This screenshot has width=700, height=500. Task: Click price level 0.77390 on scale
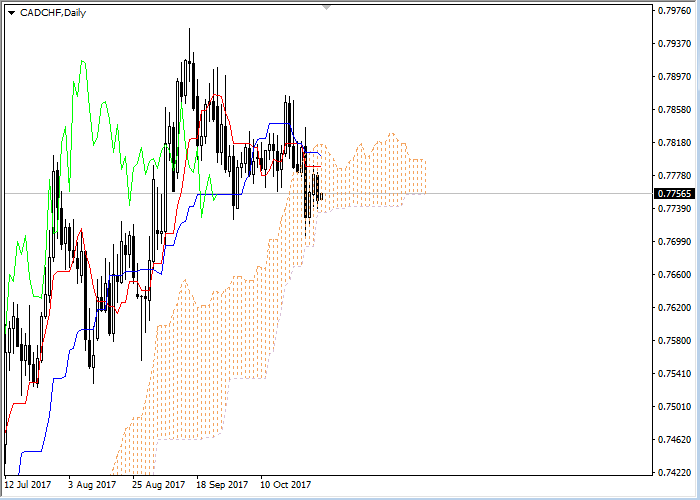pos(675,208)
